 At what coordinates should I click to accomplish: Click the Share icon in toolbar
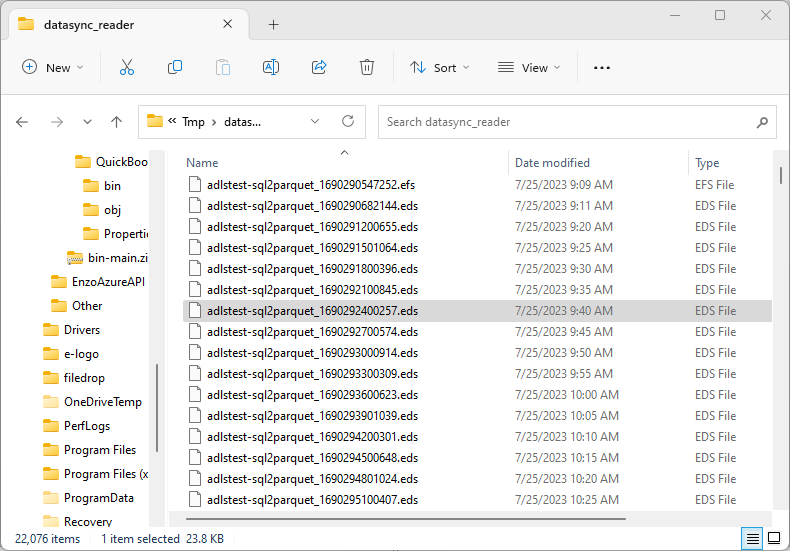[319, 67]
